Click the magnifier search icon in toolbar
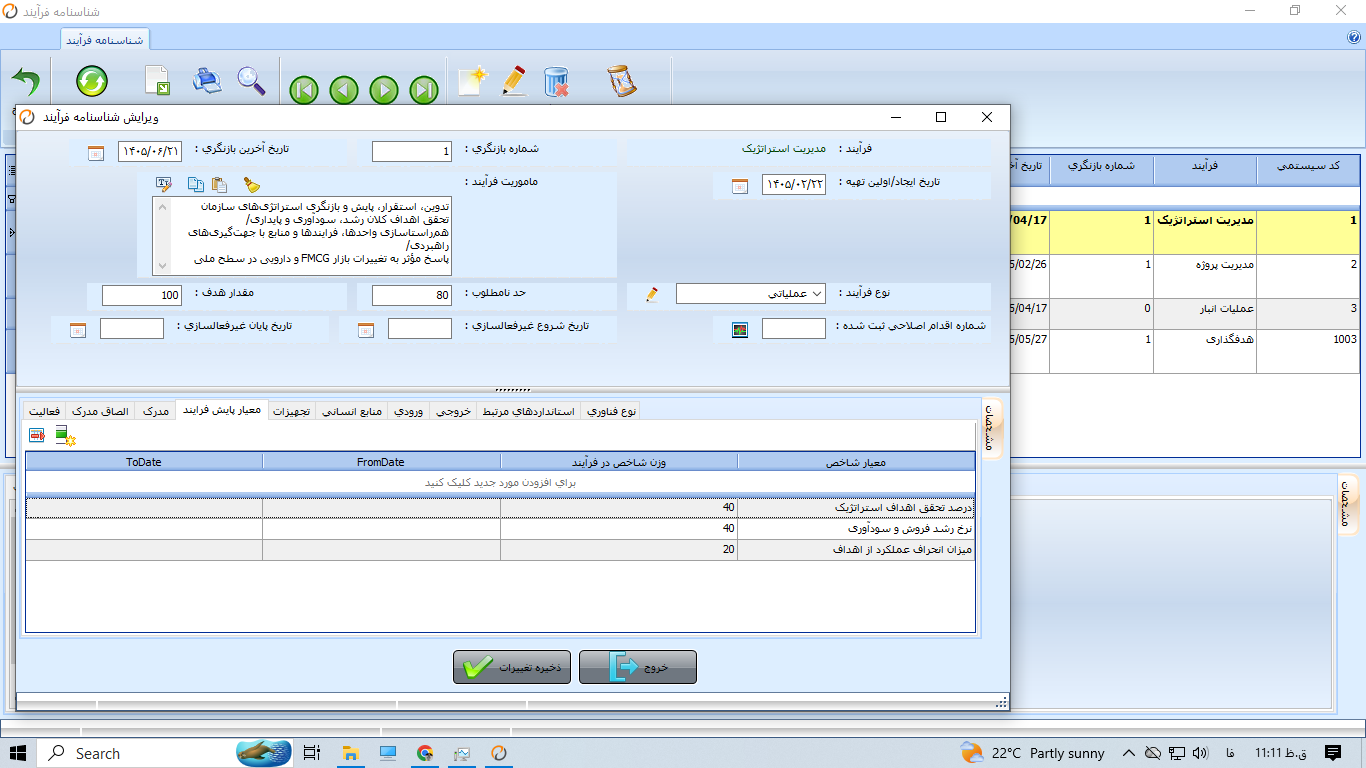 coord(251,81)
